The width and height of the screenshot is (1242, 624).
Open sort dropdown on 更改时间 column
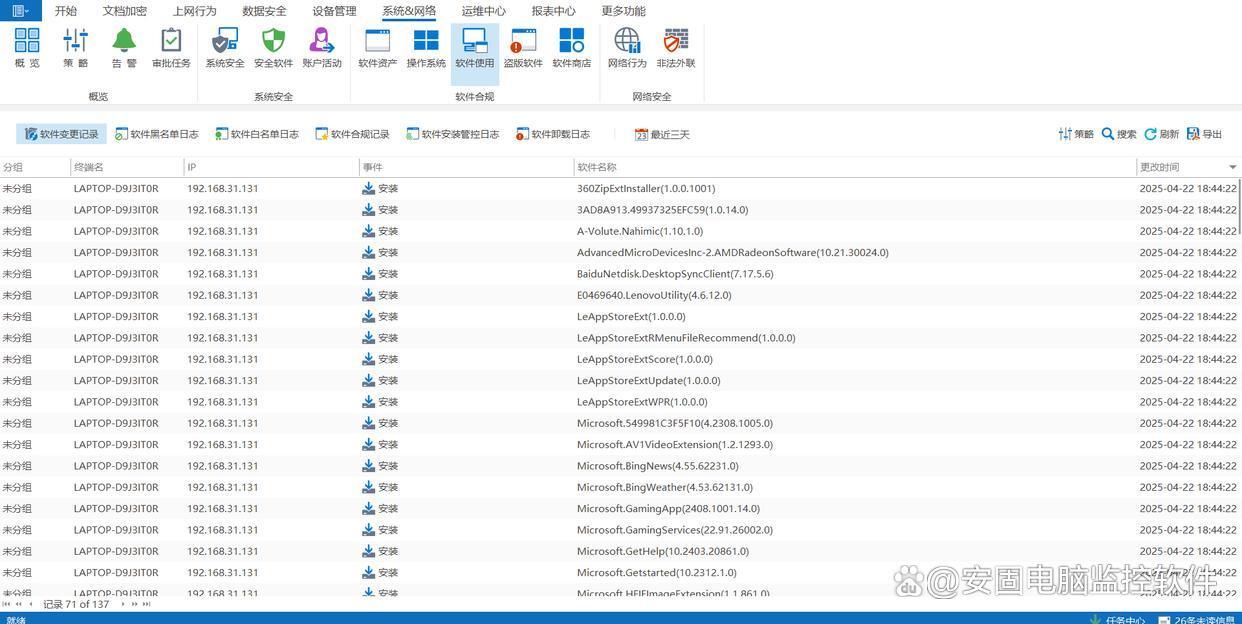(1232, 167)
